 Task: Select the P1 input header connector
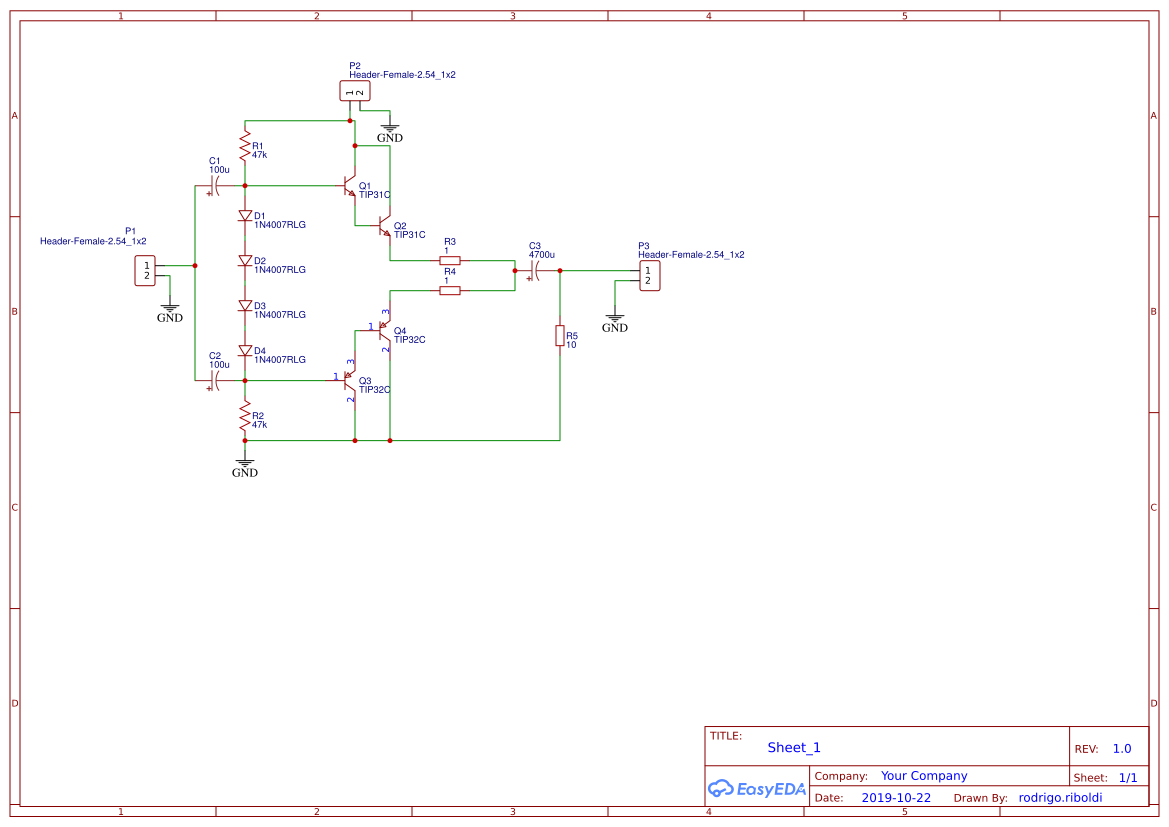pos(145,271)
